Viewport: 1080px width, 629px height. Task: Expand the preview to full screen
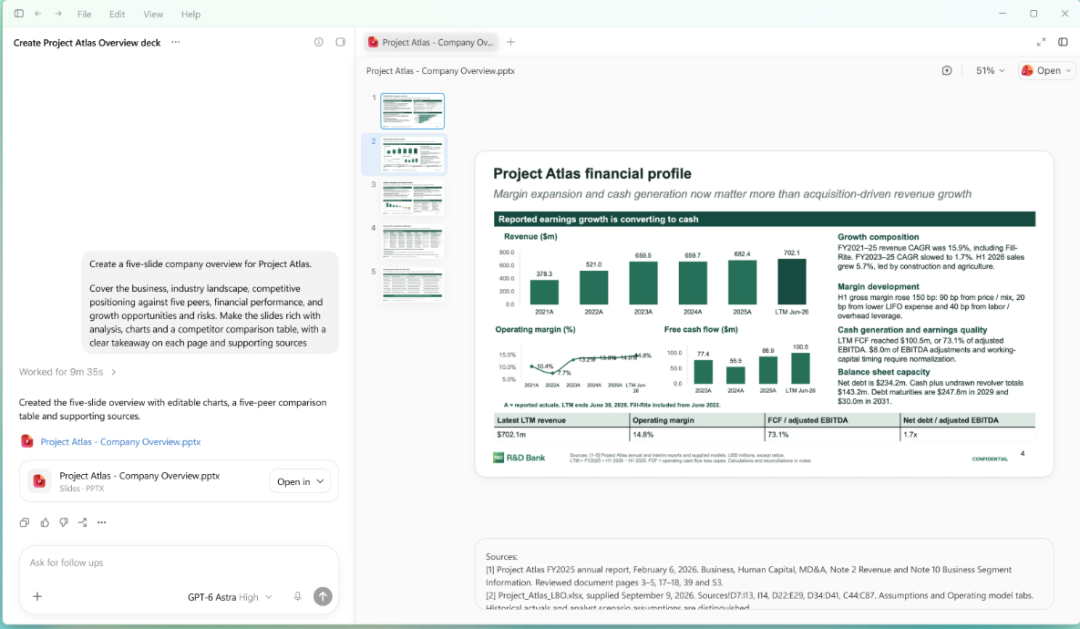(x=1041, y=42)
